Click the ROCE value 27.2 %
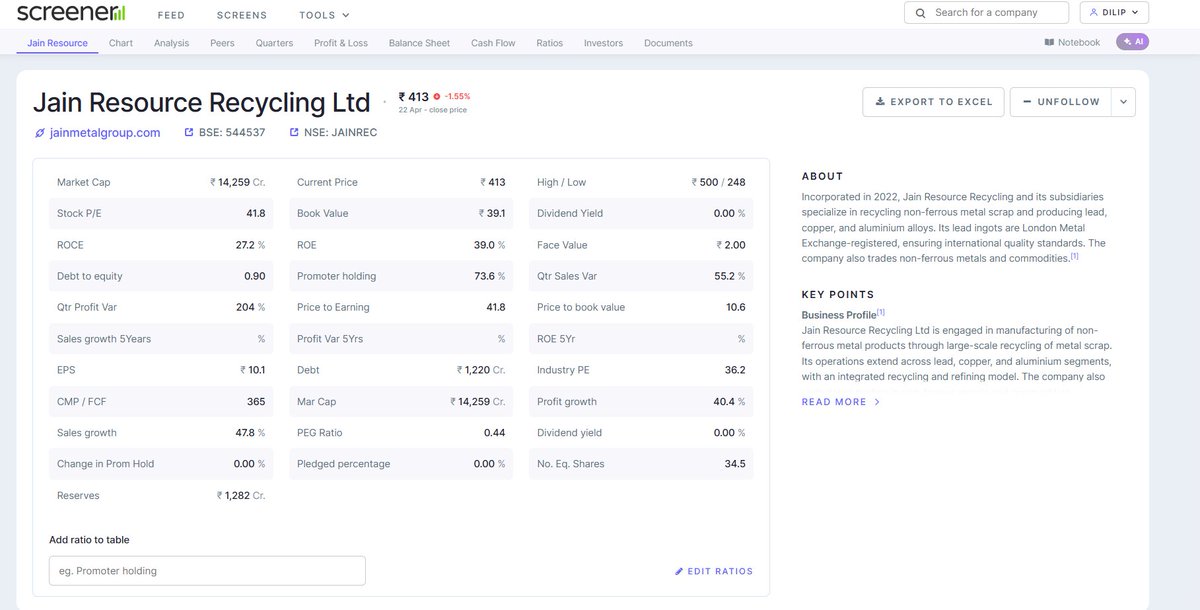The height and width of the screenshot is (610, 1200). (250, 245)
